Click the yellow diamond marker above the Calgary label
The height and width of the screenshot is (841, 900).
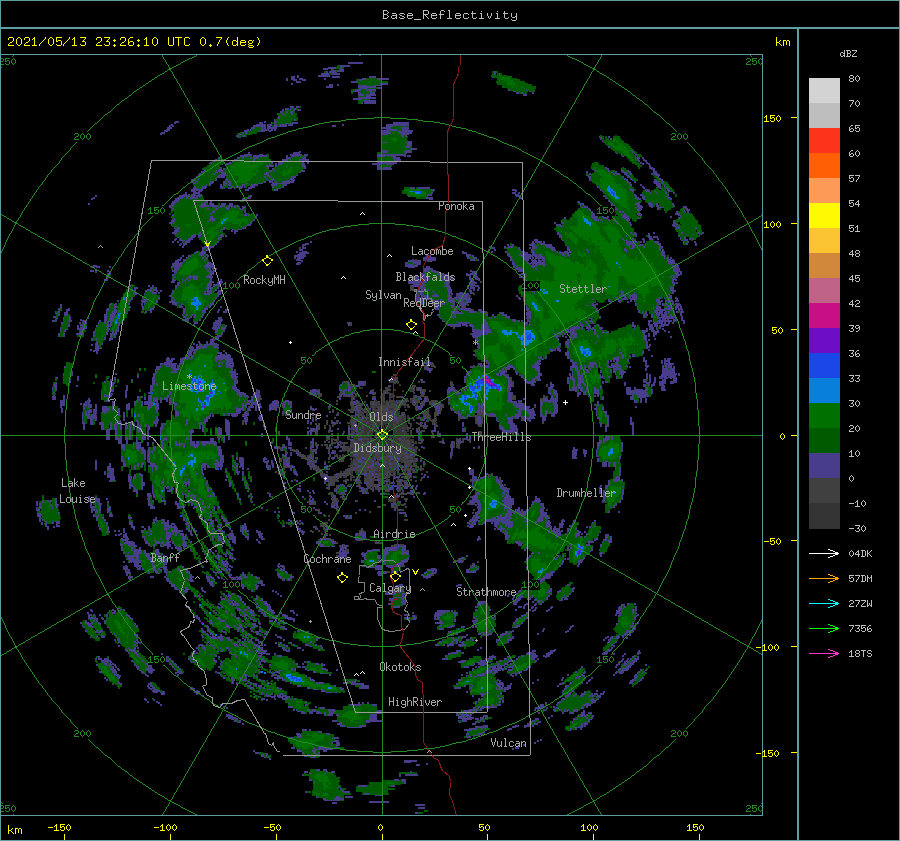click(395, 576)
